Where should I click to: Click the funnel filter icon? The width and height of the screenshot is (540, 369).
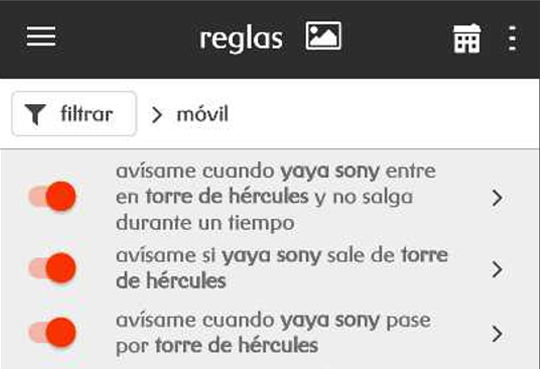pyautogui.click(x=35, y=114)
